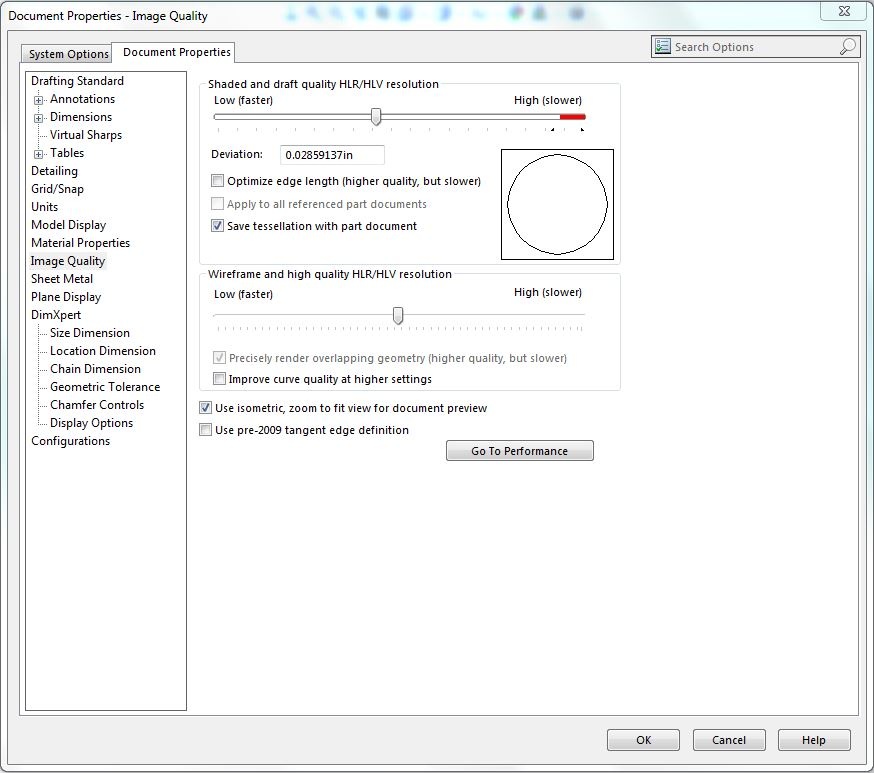This screenshot has width=874, height=773.
Task: Select Plane Display in the list
Action: pos(66,297)
